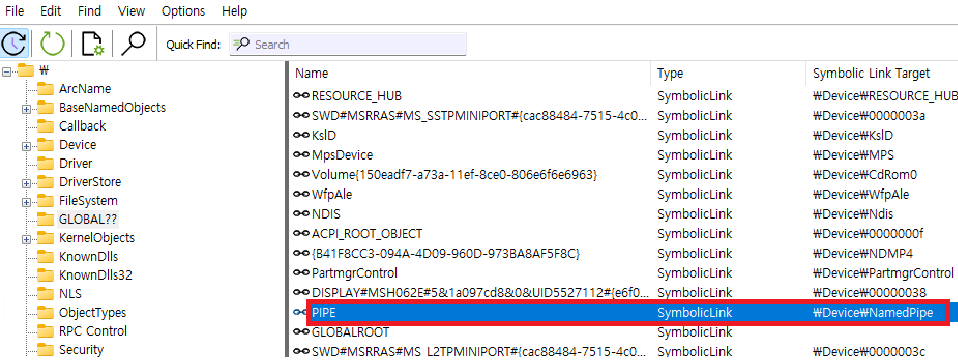Open the Edit menu
The width and height of the screenshot is (958, 364).
[50, 11]
